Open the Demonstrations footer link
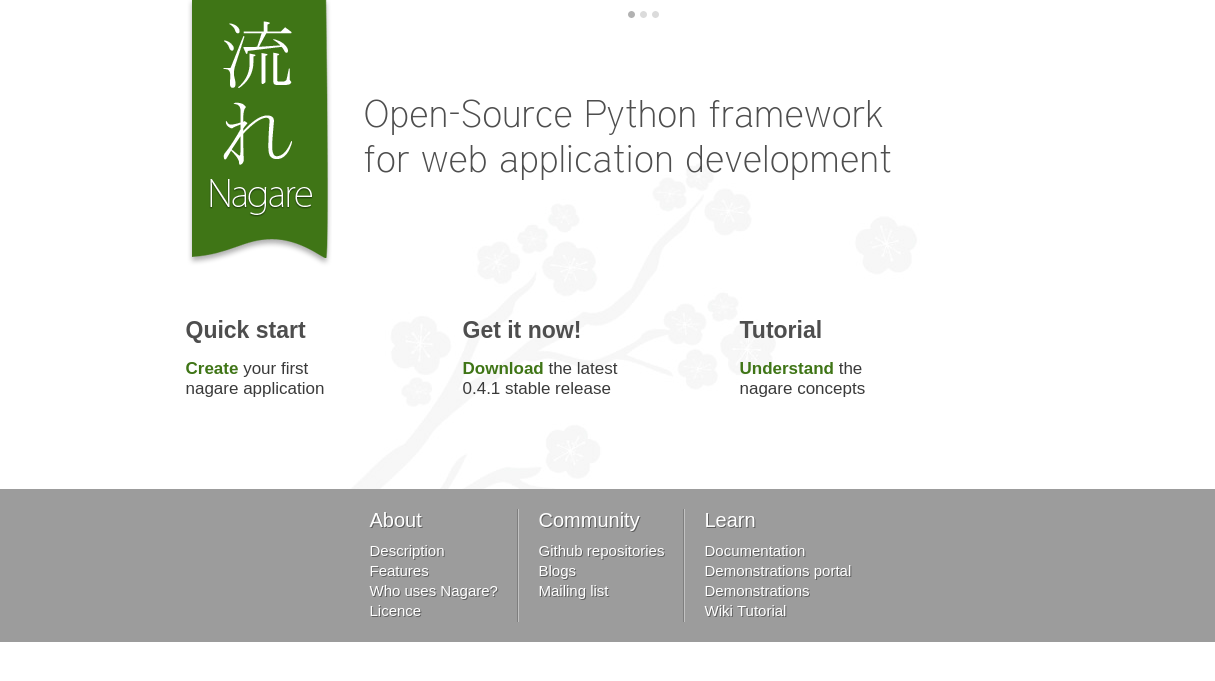This screenshot has width=1215, height=681. [757, 591]
